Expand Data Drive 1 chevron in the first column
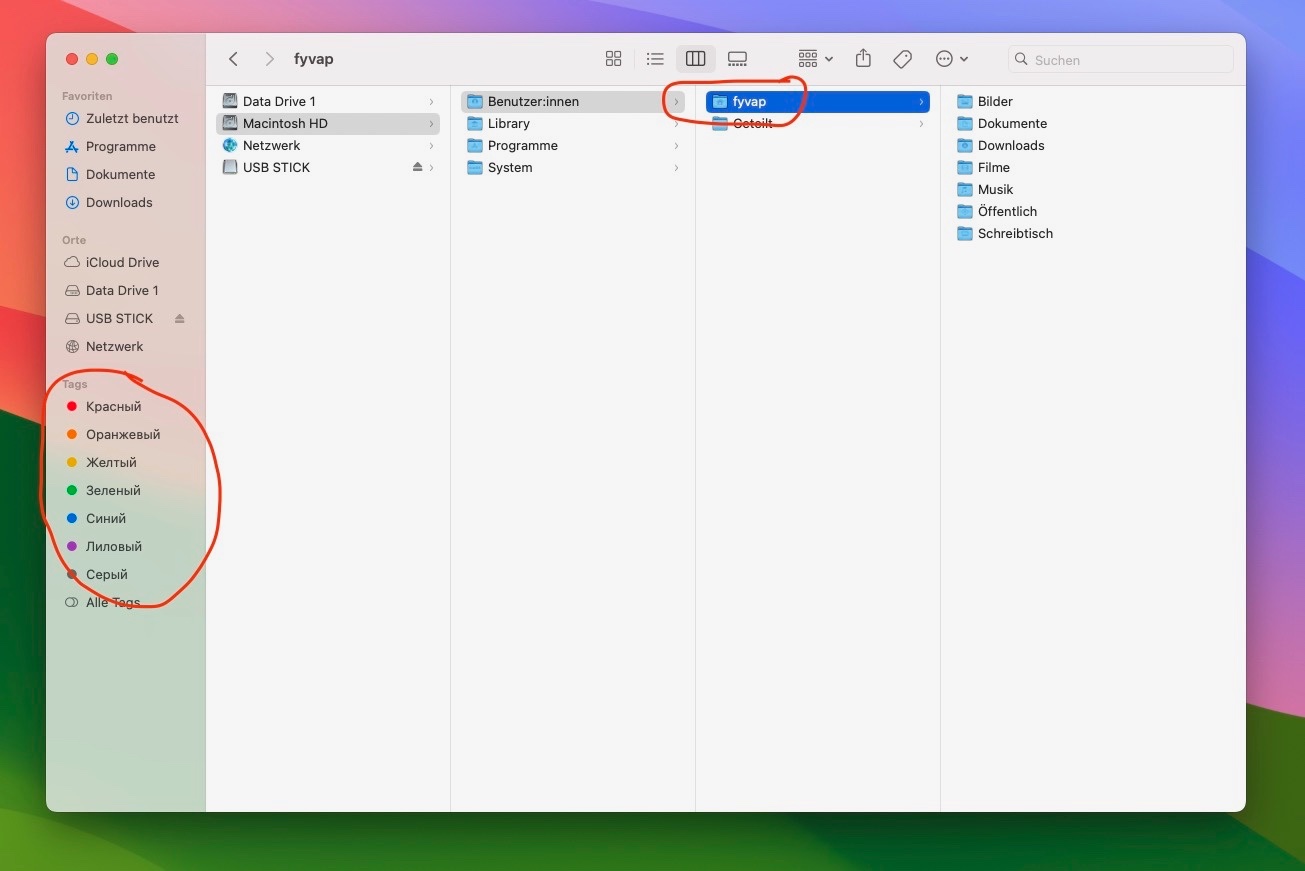 [431, 101]
